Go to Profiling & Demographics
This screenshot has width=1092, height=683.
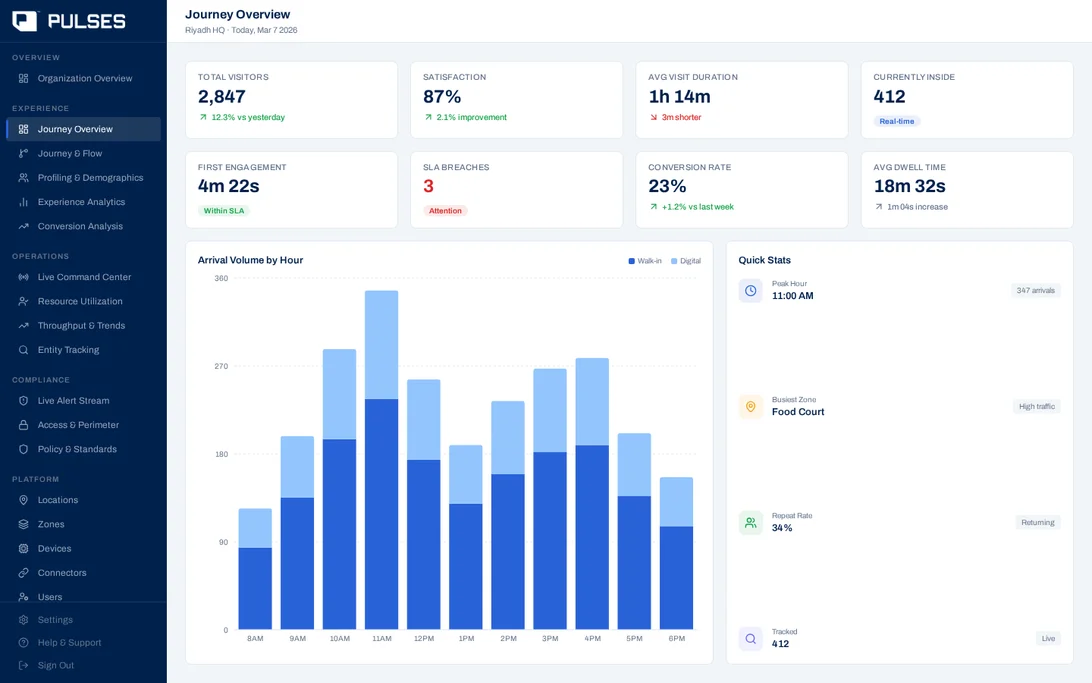tap(84, 178)
